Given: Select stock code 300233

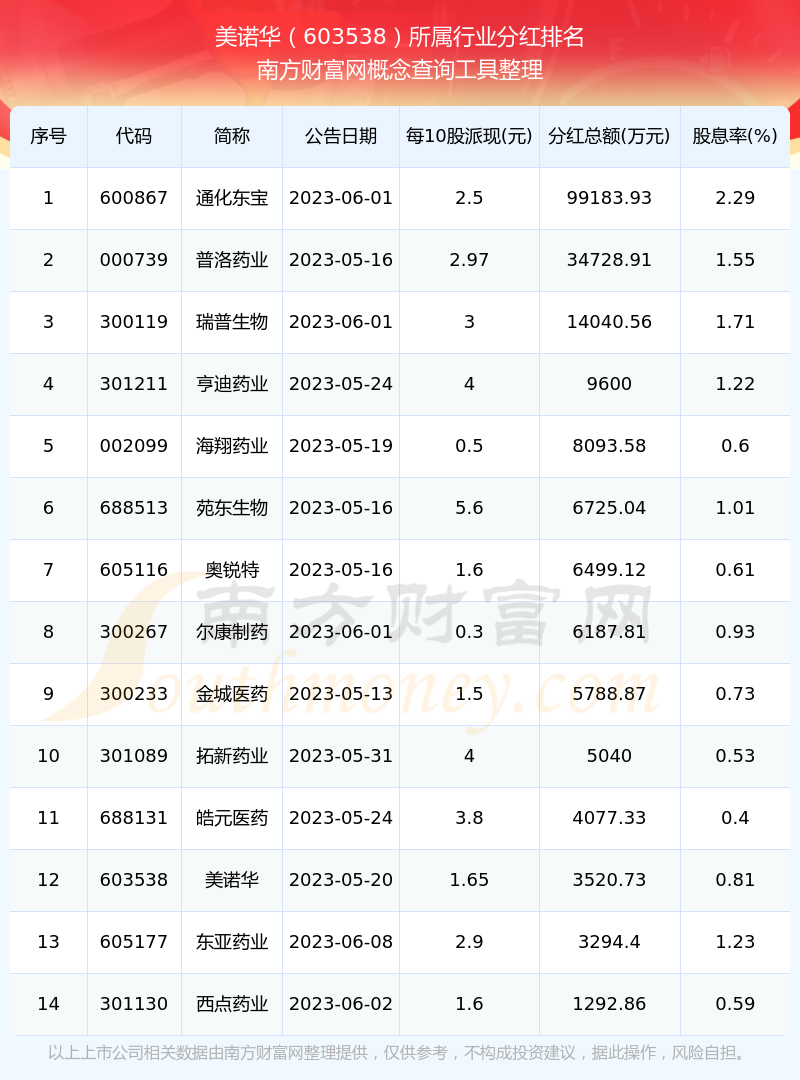Looking at the screenshot, I should pyautogui.click(x=134, y=694).
